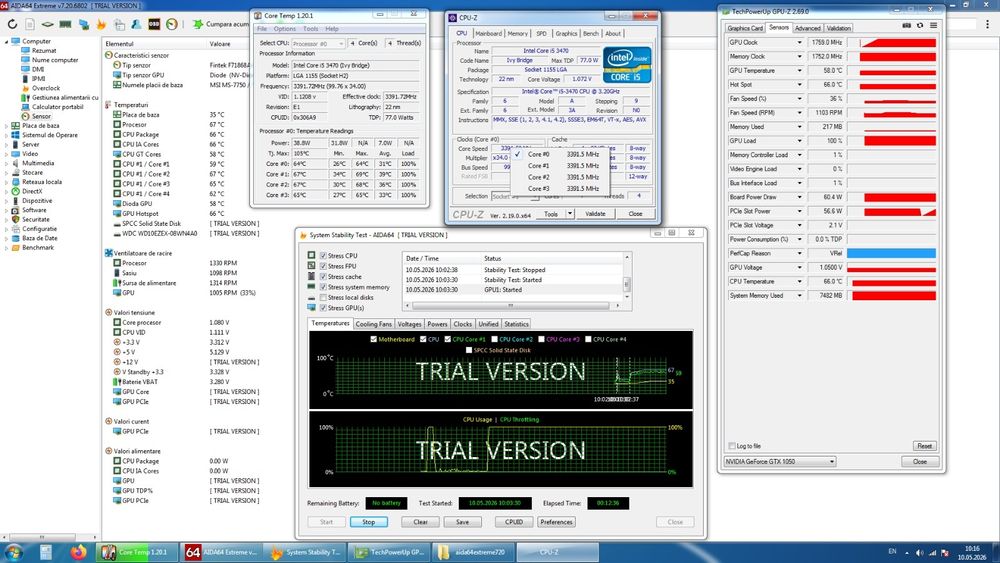
Task: Select Core #2 in CPU-Z core menu
Action: [x=560, y=177]
